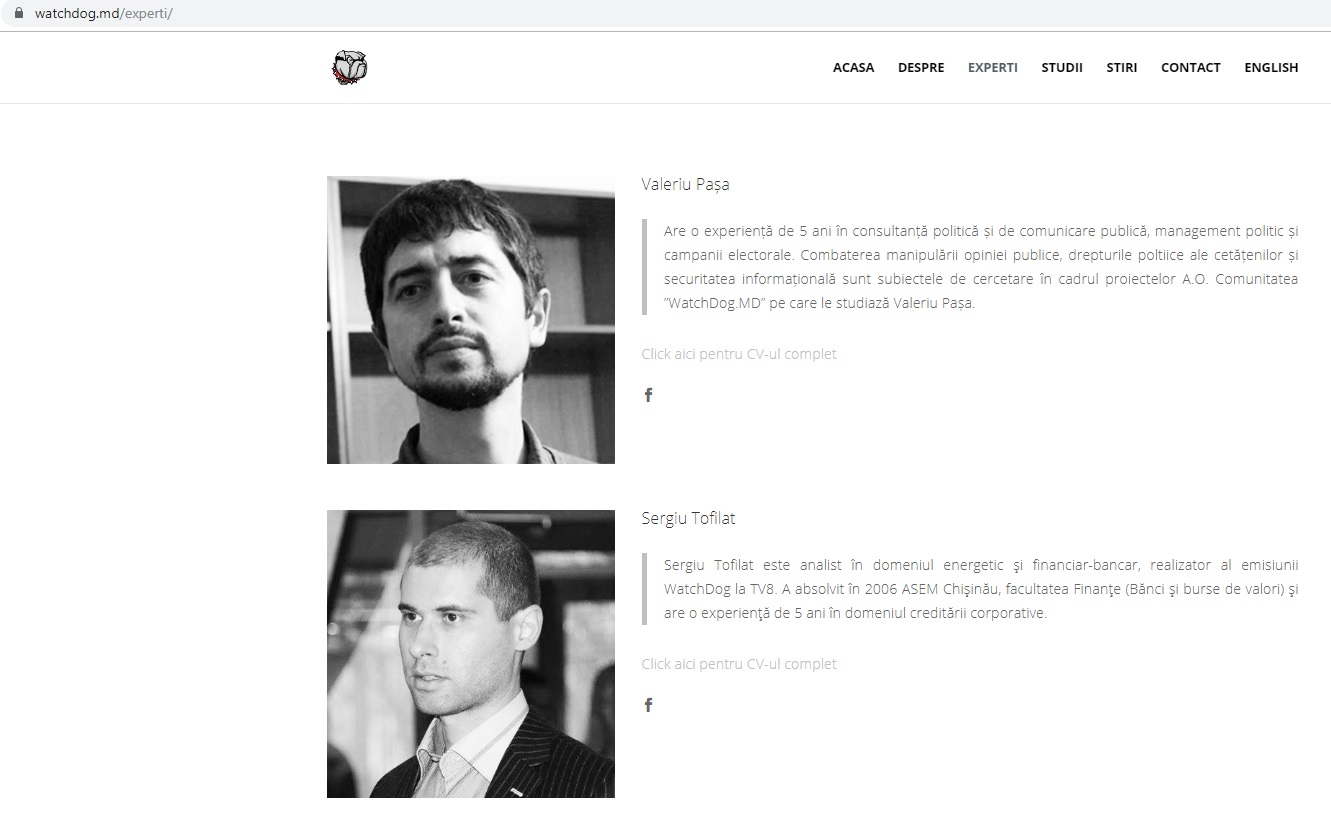This screenshot has width=1331, height=835.
Task: Open Valeriu Pașa's Facebook icon
Action: coord(648,395)
